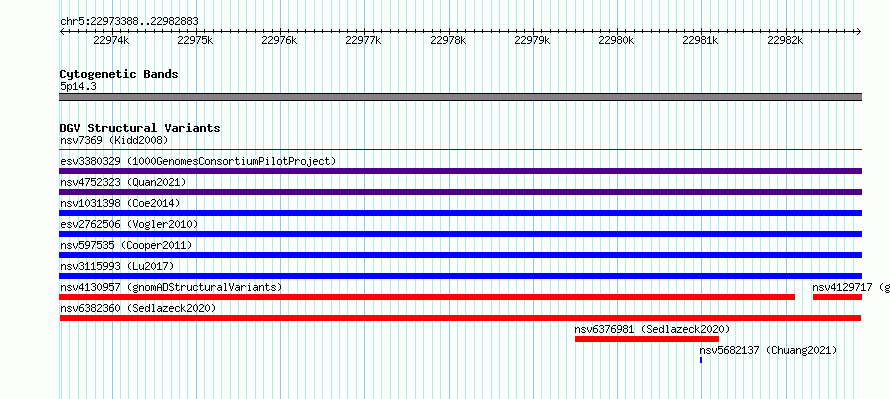Screen dimensions: 890x399
Task: Click the blue nsv3115993 variant bar
Action: 461,276
